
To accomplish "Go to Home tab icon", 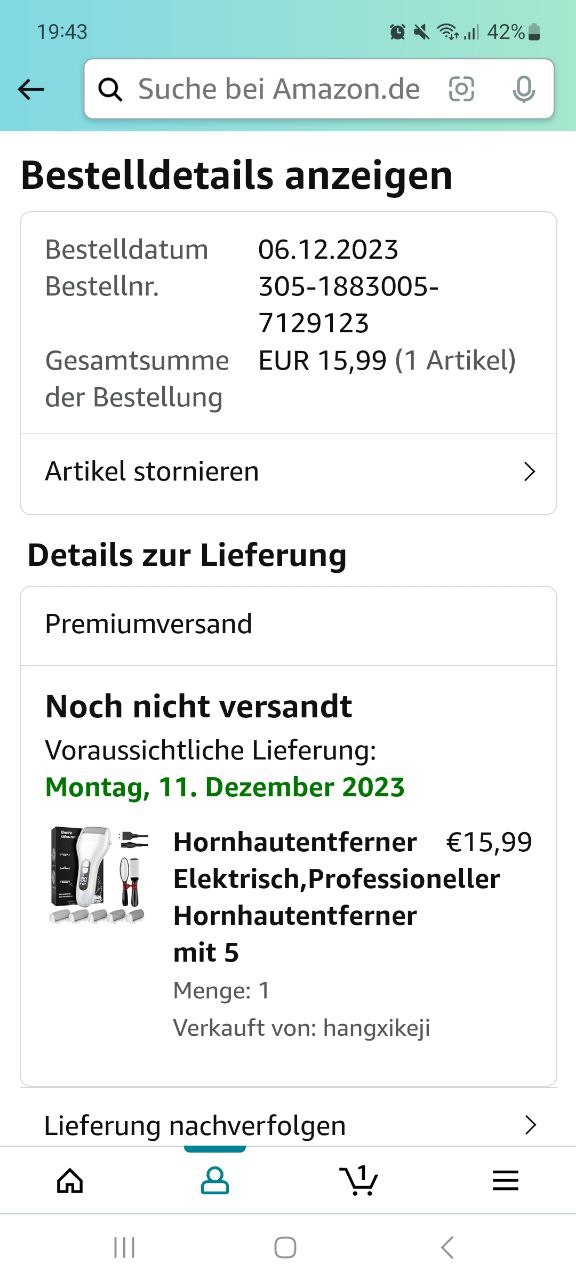I will (x=70, y=1181).
